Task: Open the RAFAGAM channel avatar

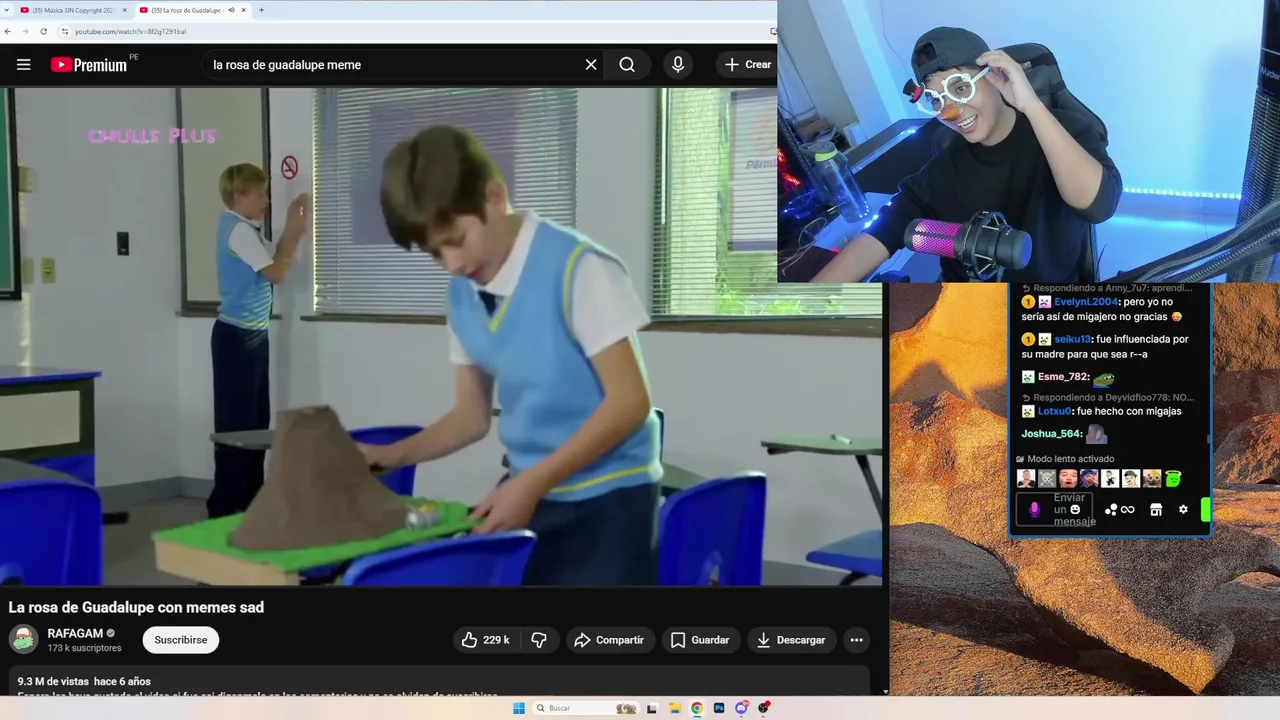Action: point(23,640)
